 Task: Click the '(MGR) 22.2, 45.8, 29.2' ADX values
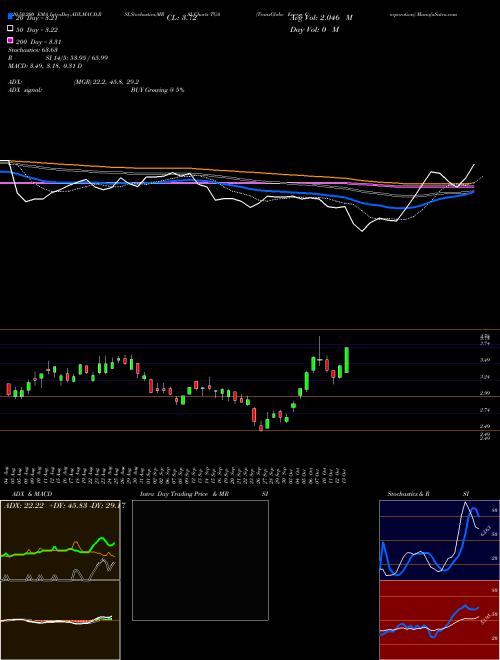[106, 82]
